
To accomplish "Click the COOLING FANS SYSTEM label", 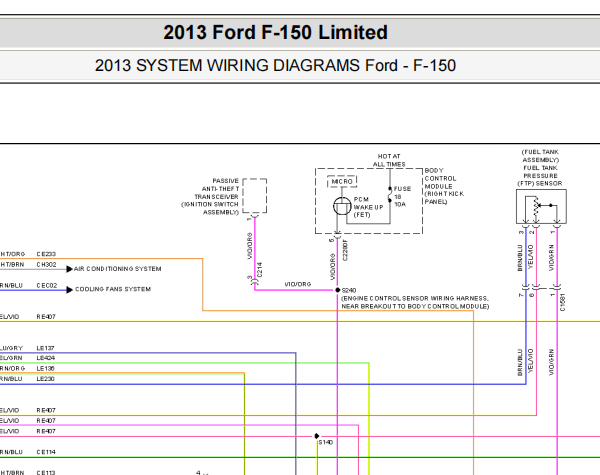I will pos(113,289).
